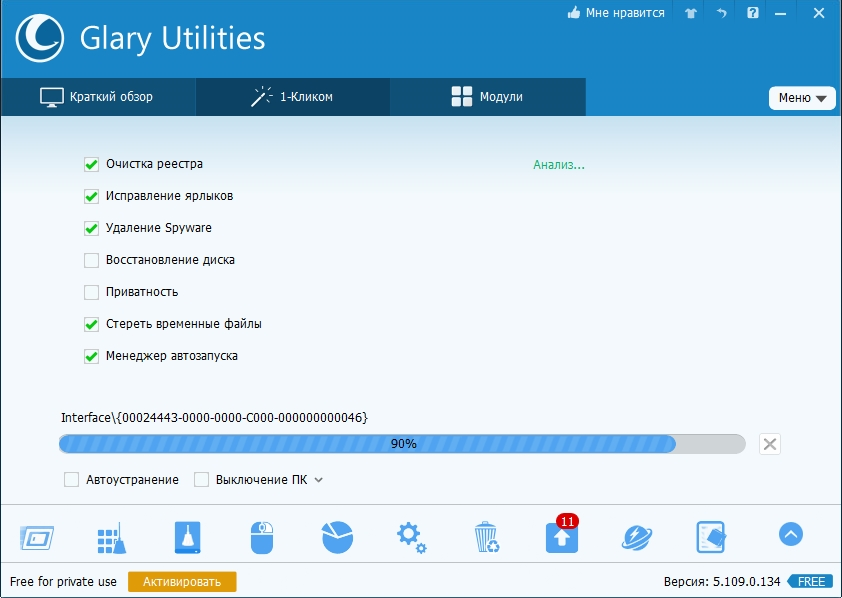This screenshot has height=598, width=842.
Task: Open the uninstall manager trash icon
Action: 487,537
